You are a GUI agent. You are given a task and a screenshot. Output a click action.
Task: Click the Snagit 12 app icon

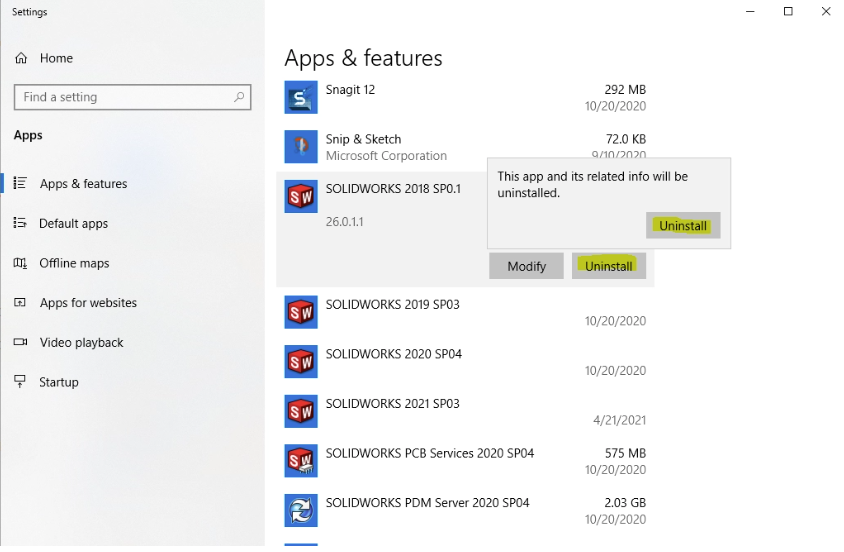pyautogui.click(x=301, y=97)
